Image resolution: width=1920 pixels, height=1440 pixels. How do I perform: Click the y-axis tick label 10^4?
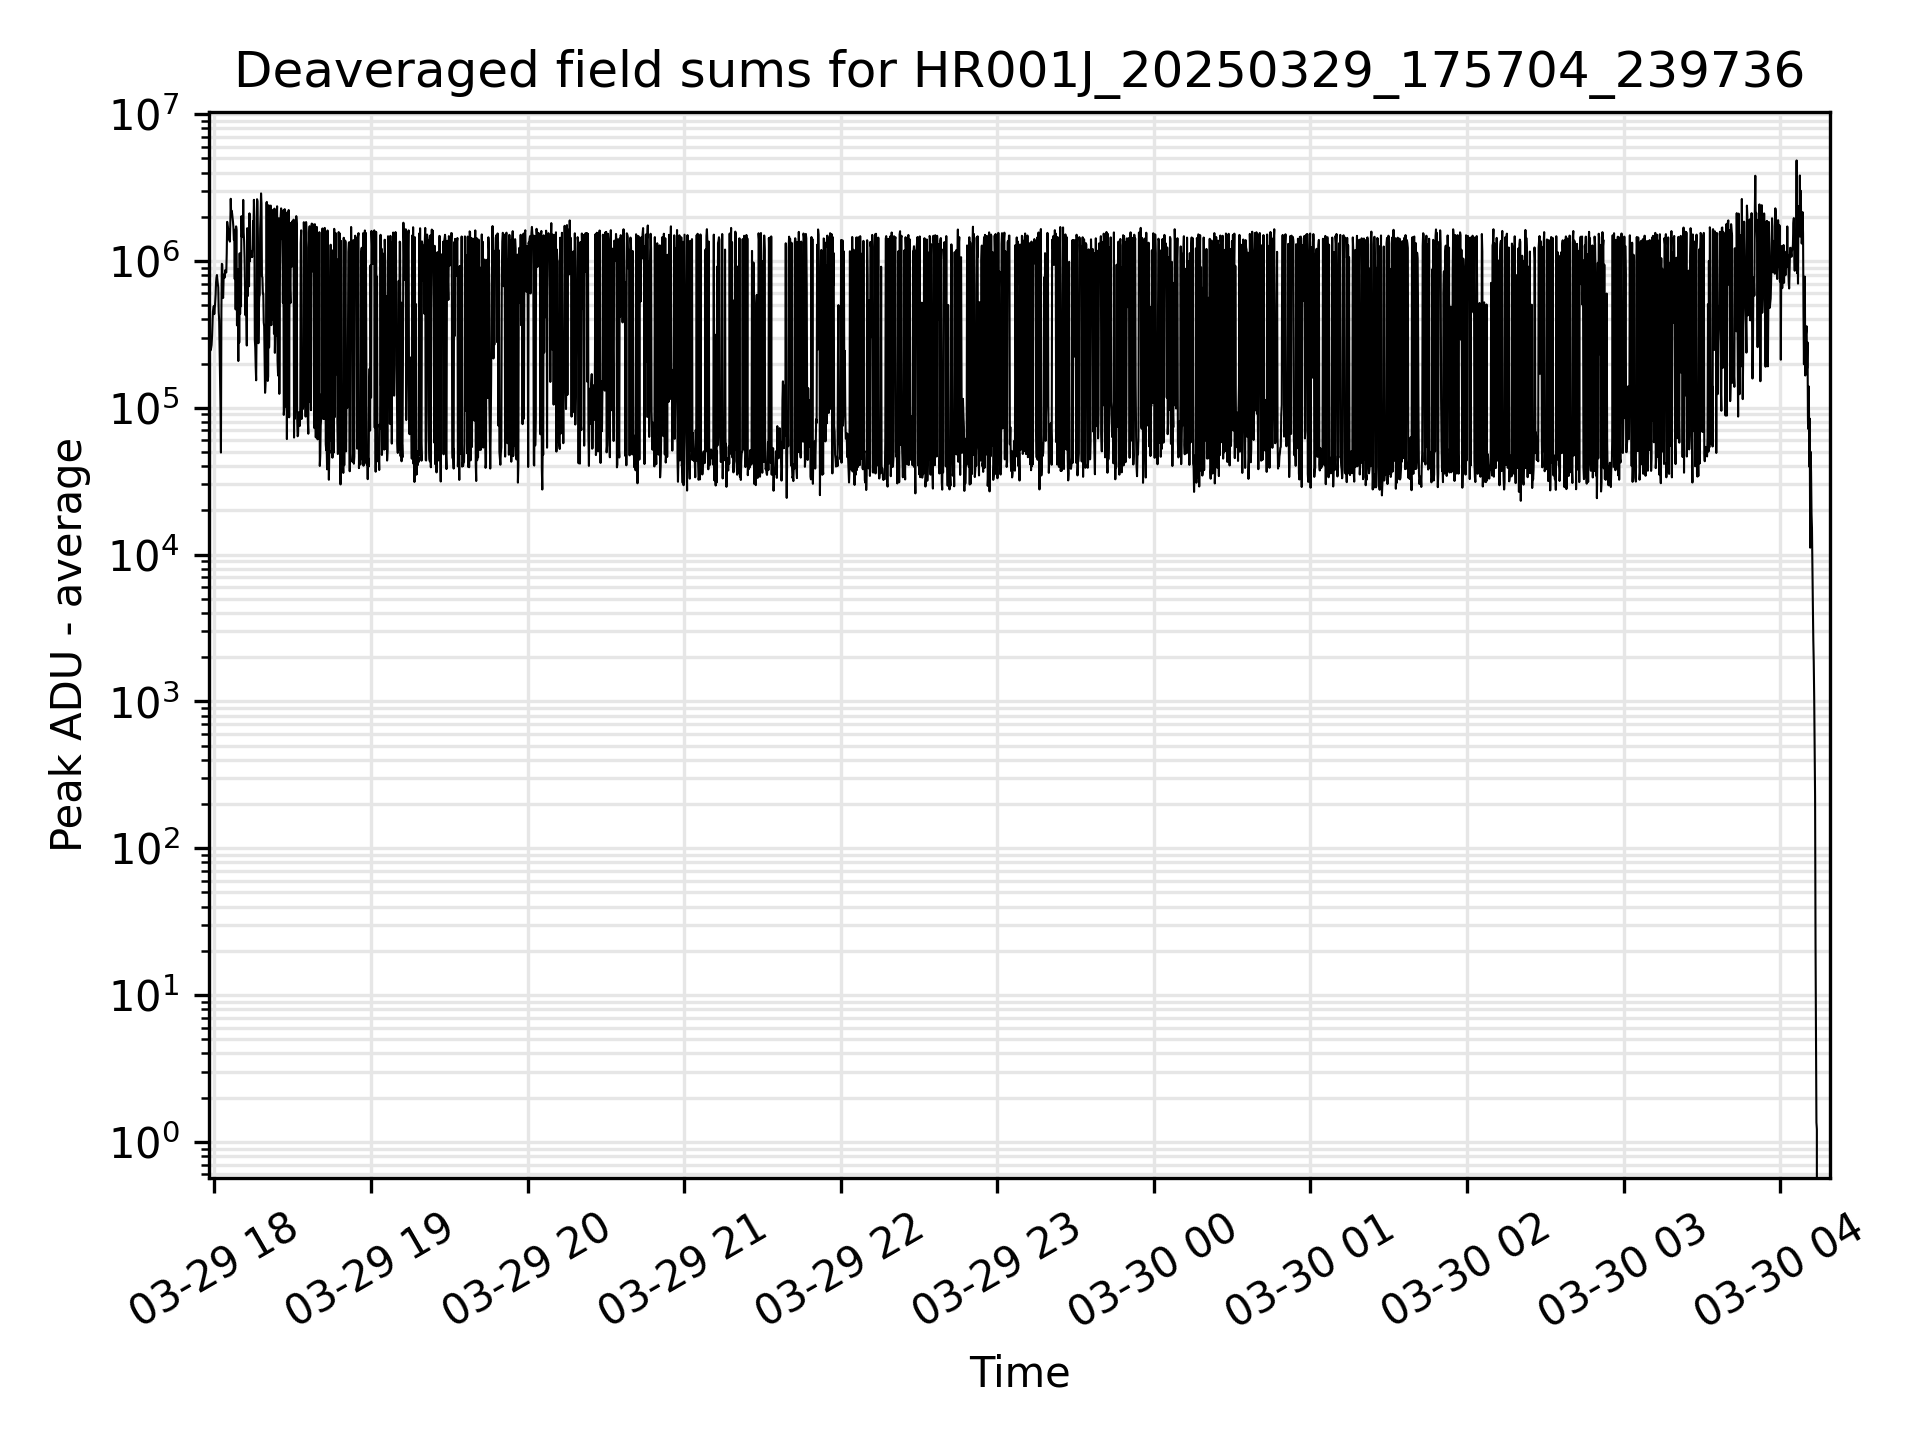pos(145,556)
